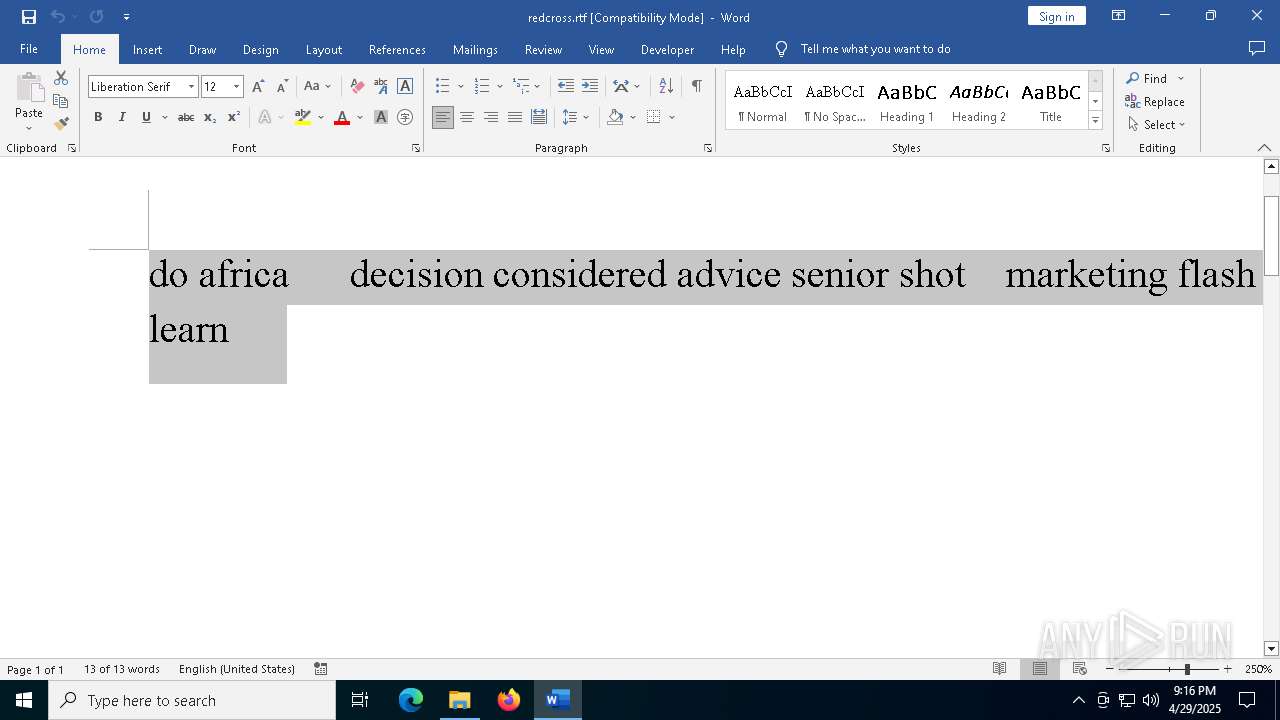
Task: Click the character shading icon
Action: point(381,118)
